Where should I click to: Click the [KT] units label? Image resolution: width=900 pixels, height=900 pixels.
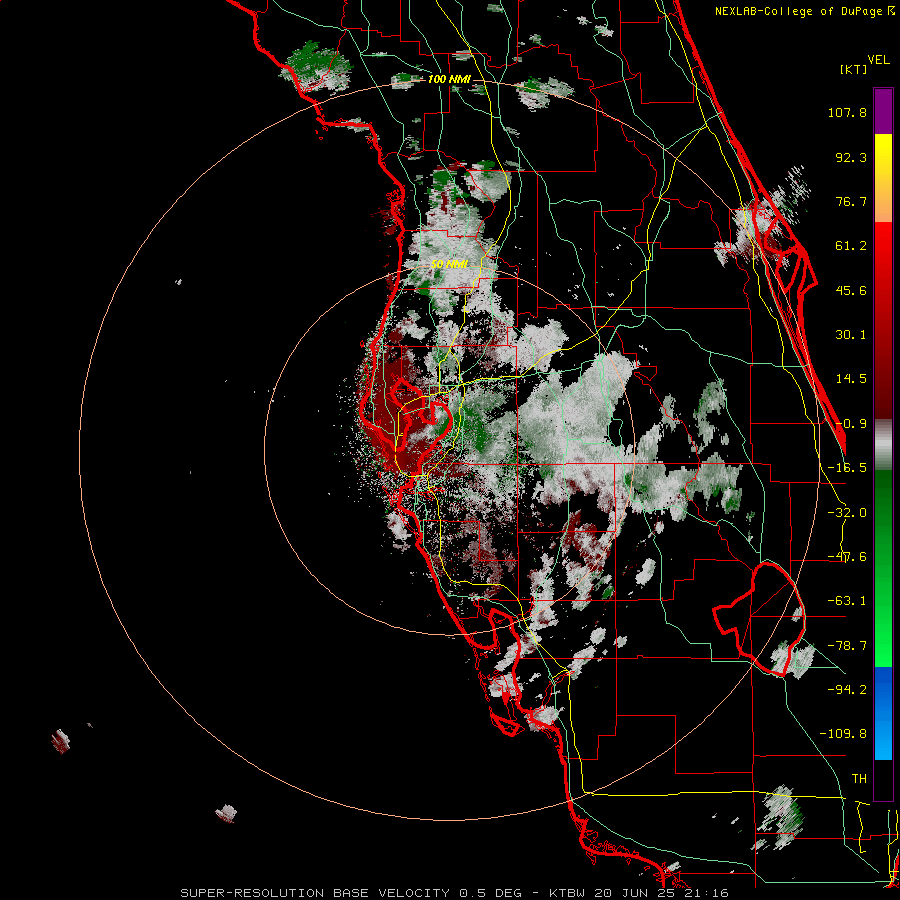tap(854, 69)
